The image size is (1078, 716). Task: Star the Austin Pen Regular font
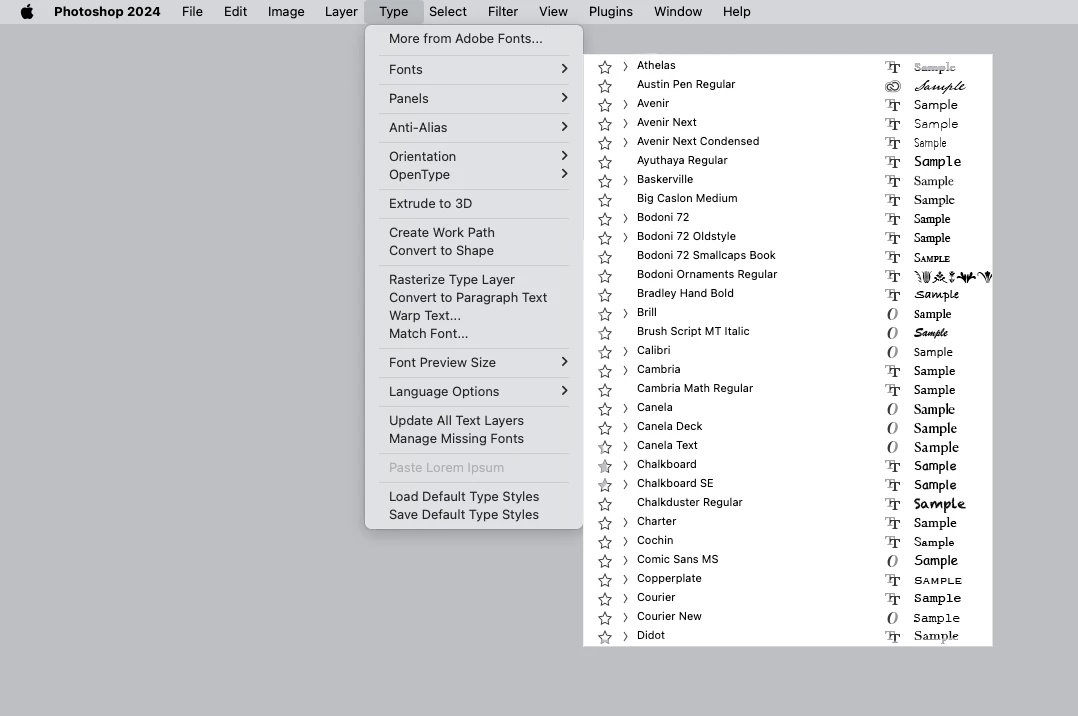(x=605, y=86)
